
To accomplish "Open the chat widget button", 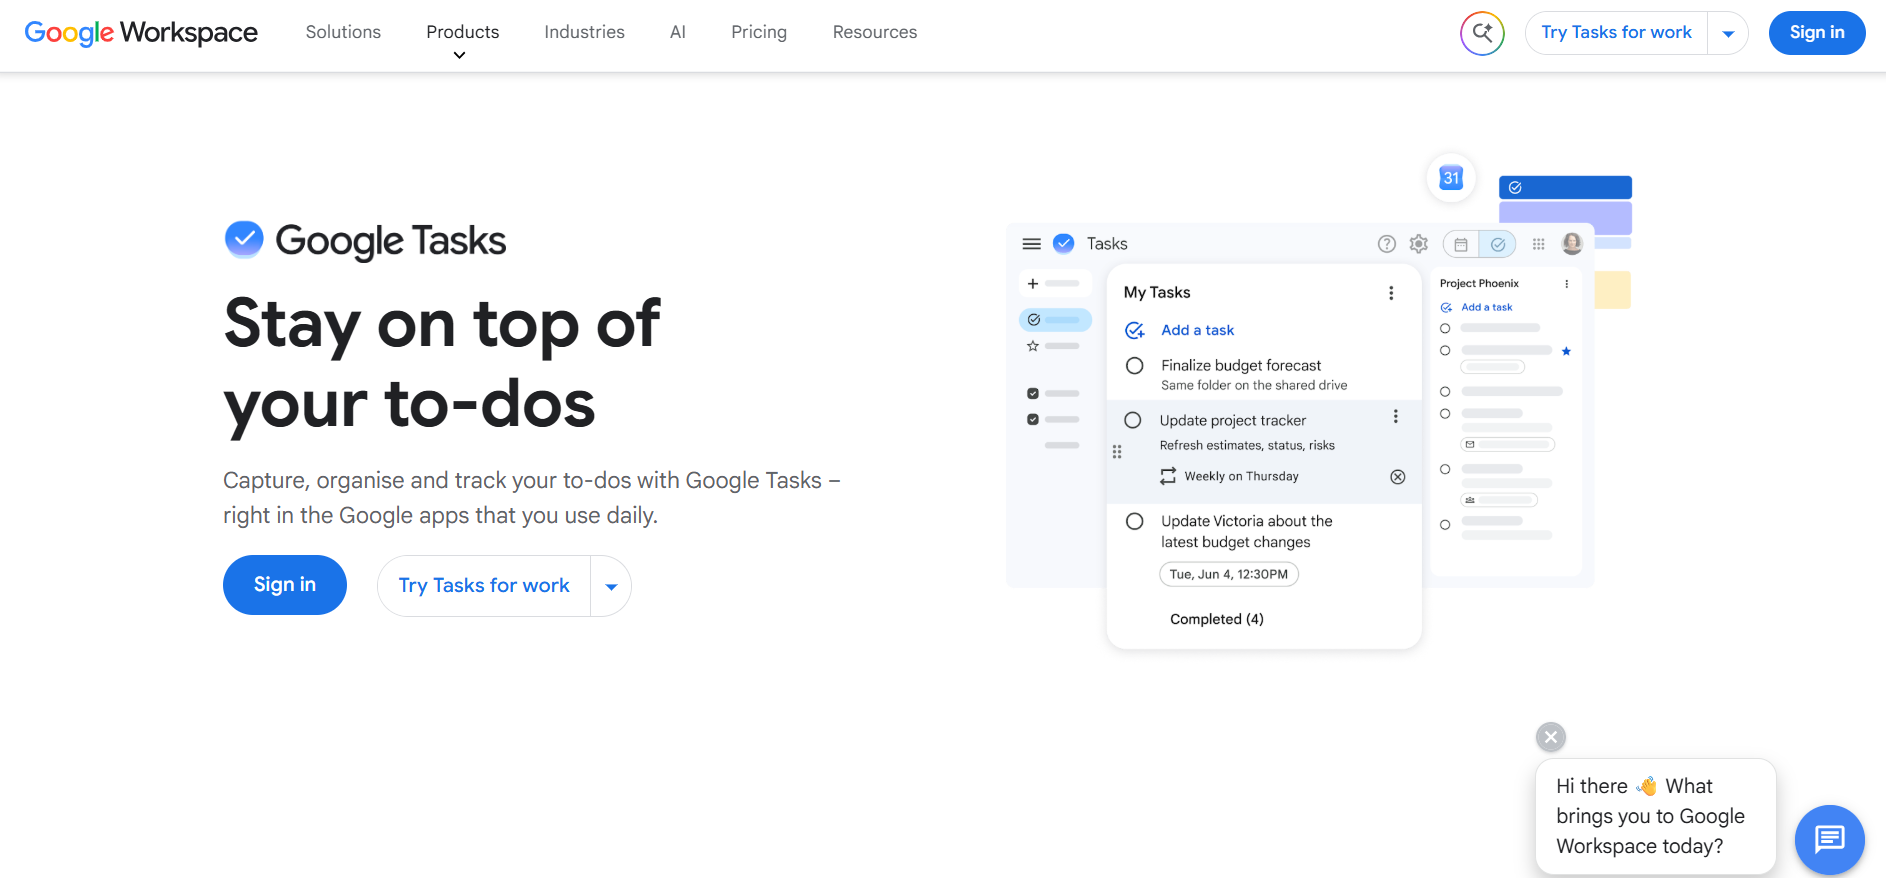I will click(x=1830, y=839).
